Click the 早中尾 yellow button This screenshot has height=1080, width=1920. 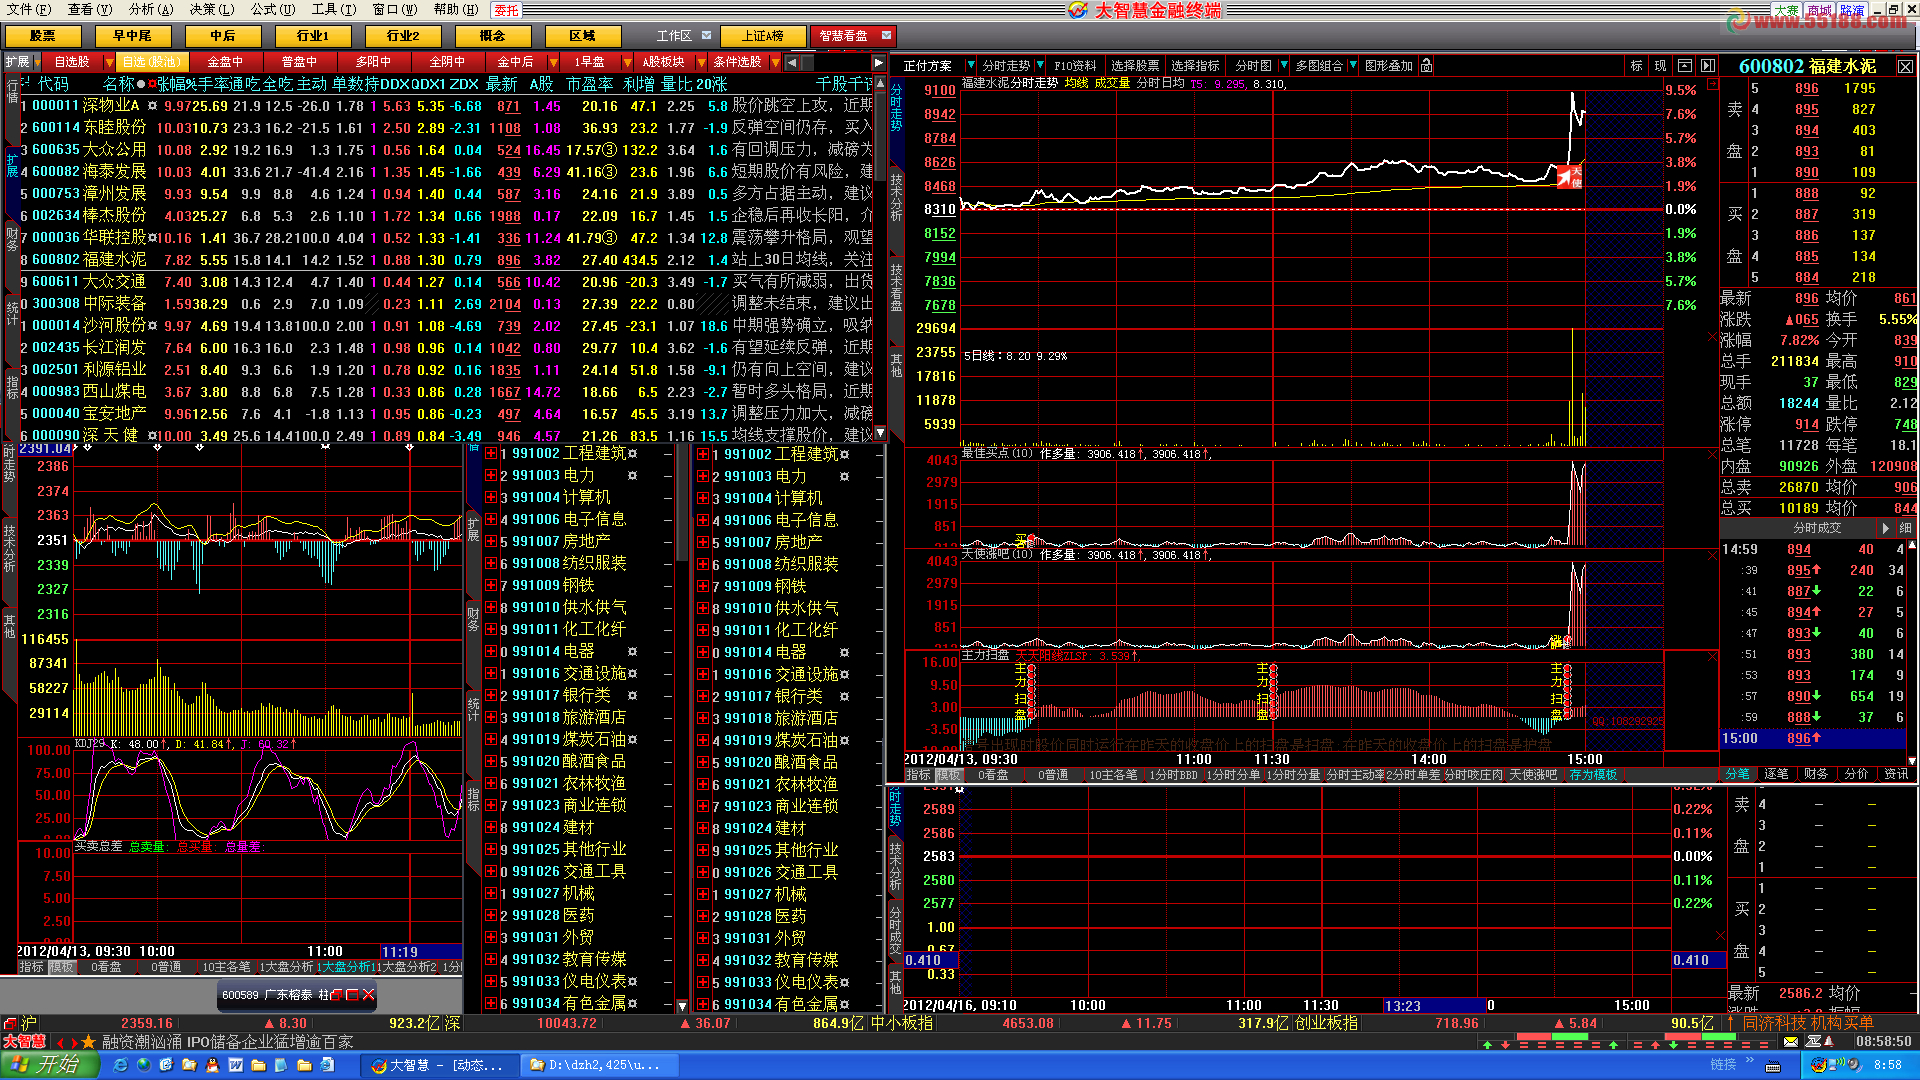[132, 36]
